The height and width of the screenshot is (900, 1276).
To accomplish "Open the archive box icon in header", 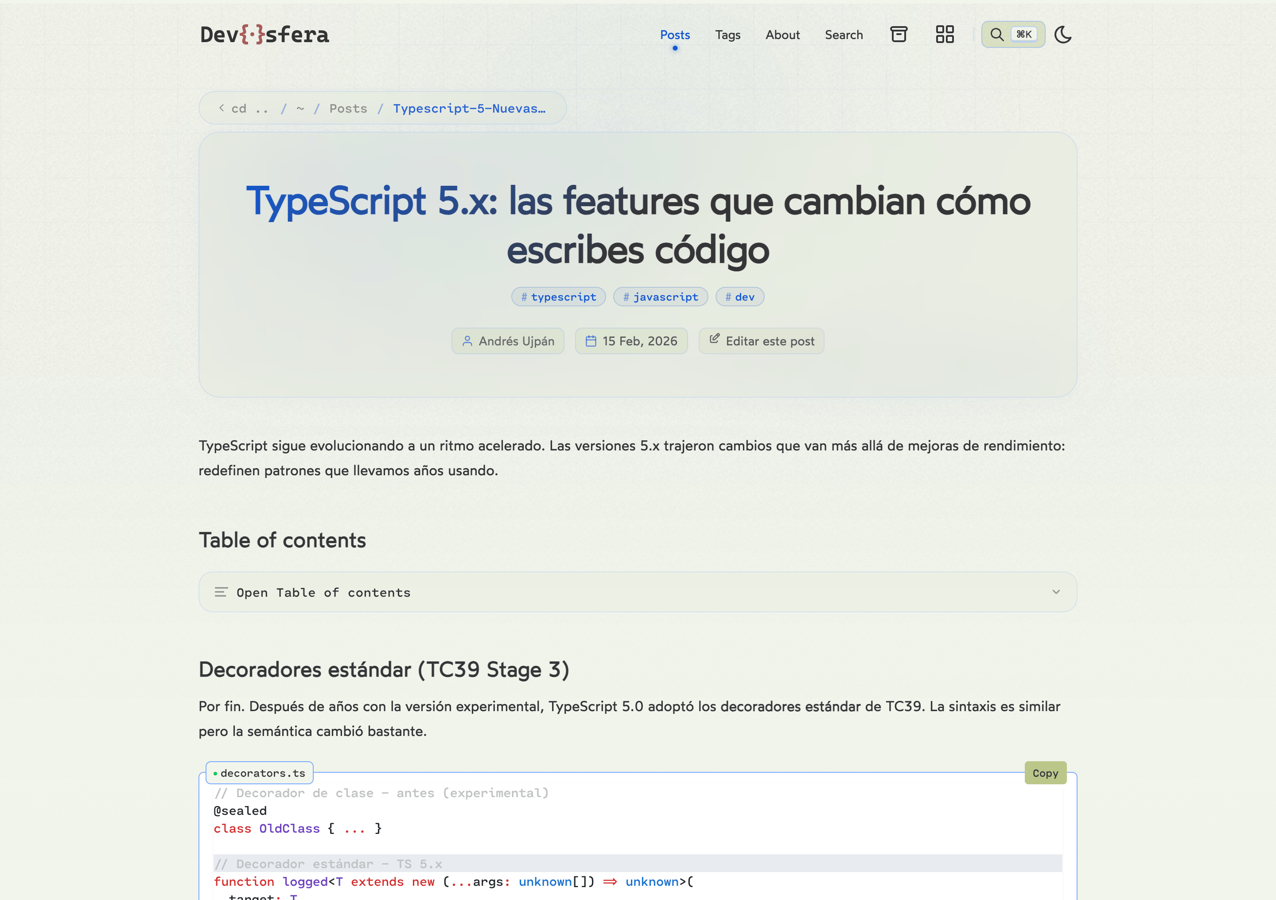I will [x=899, y=34].
